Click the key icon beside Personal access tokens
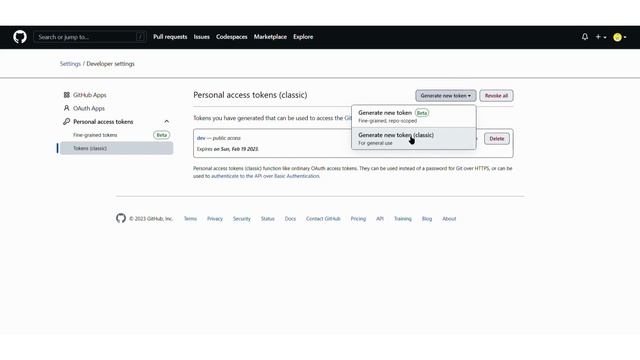This screenshot has width=640, height=360. [x=67, y=122]
